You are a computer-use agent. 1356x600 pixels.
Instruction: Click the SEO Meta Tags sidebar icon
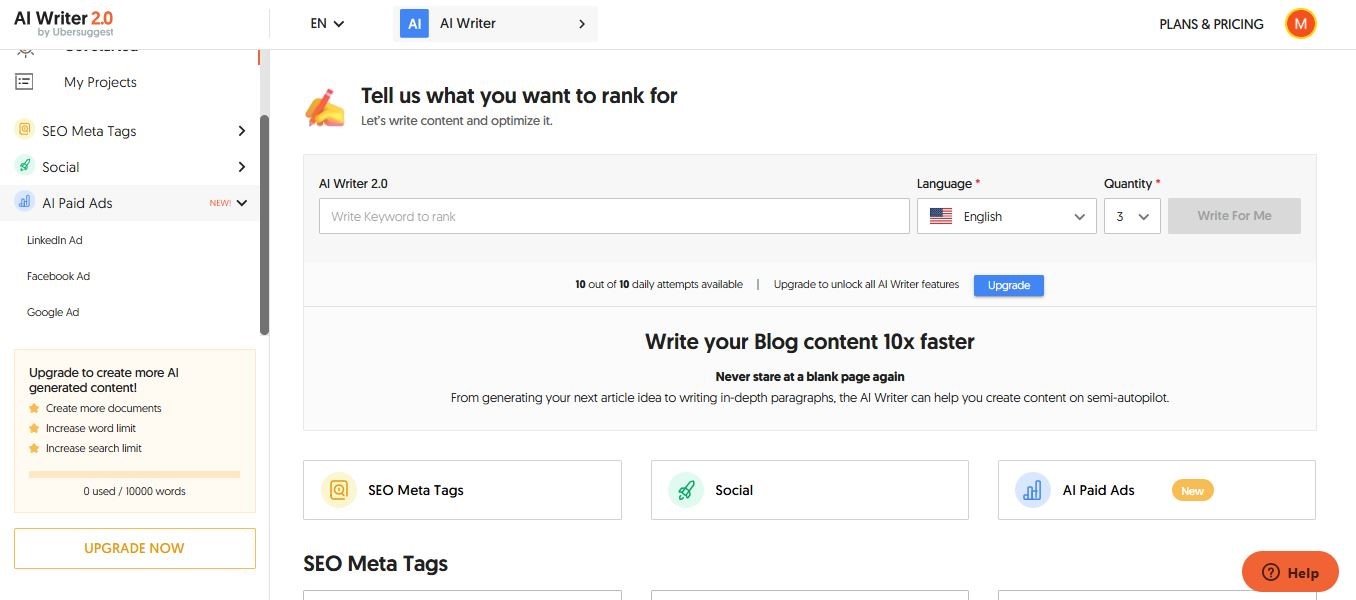pyautogui.click(x=25, y=130)
